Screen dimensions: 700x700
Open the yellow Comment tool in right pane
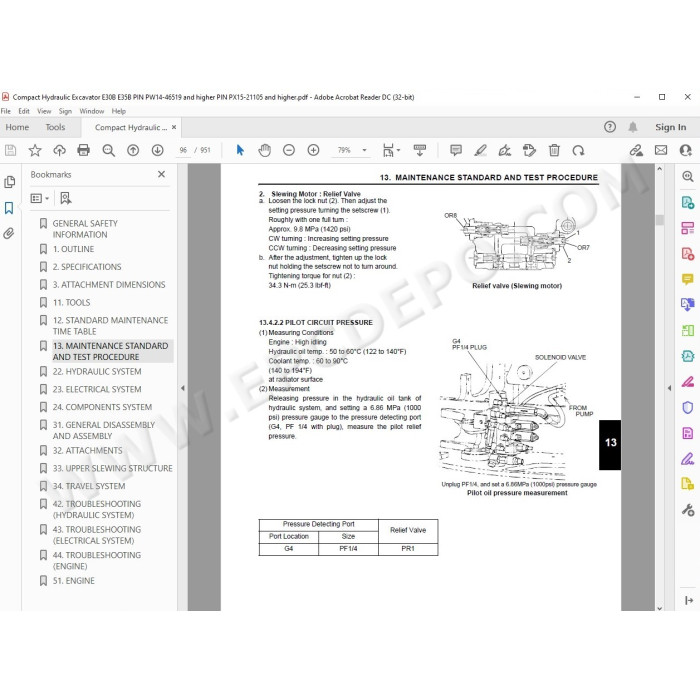pyautogui.click(x=688, y=279)
